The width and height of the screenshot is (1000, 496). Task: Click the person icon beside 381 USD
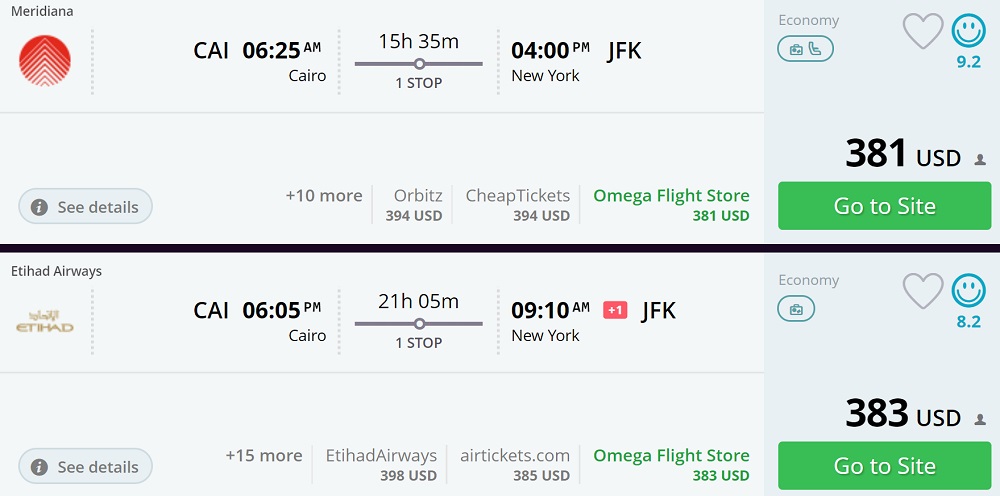pyautogui.click(x=980, y=159)
